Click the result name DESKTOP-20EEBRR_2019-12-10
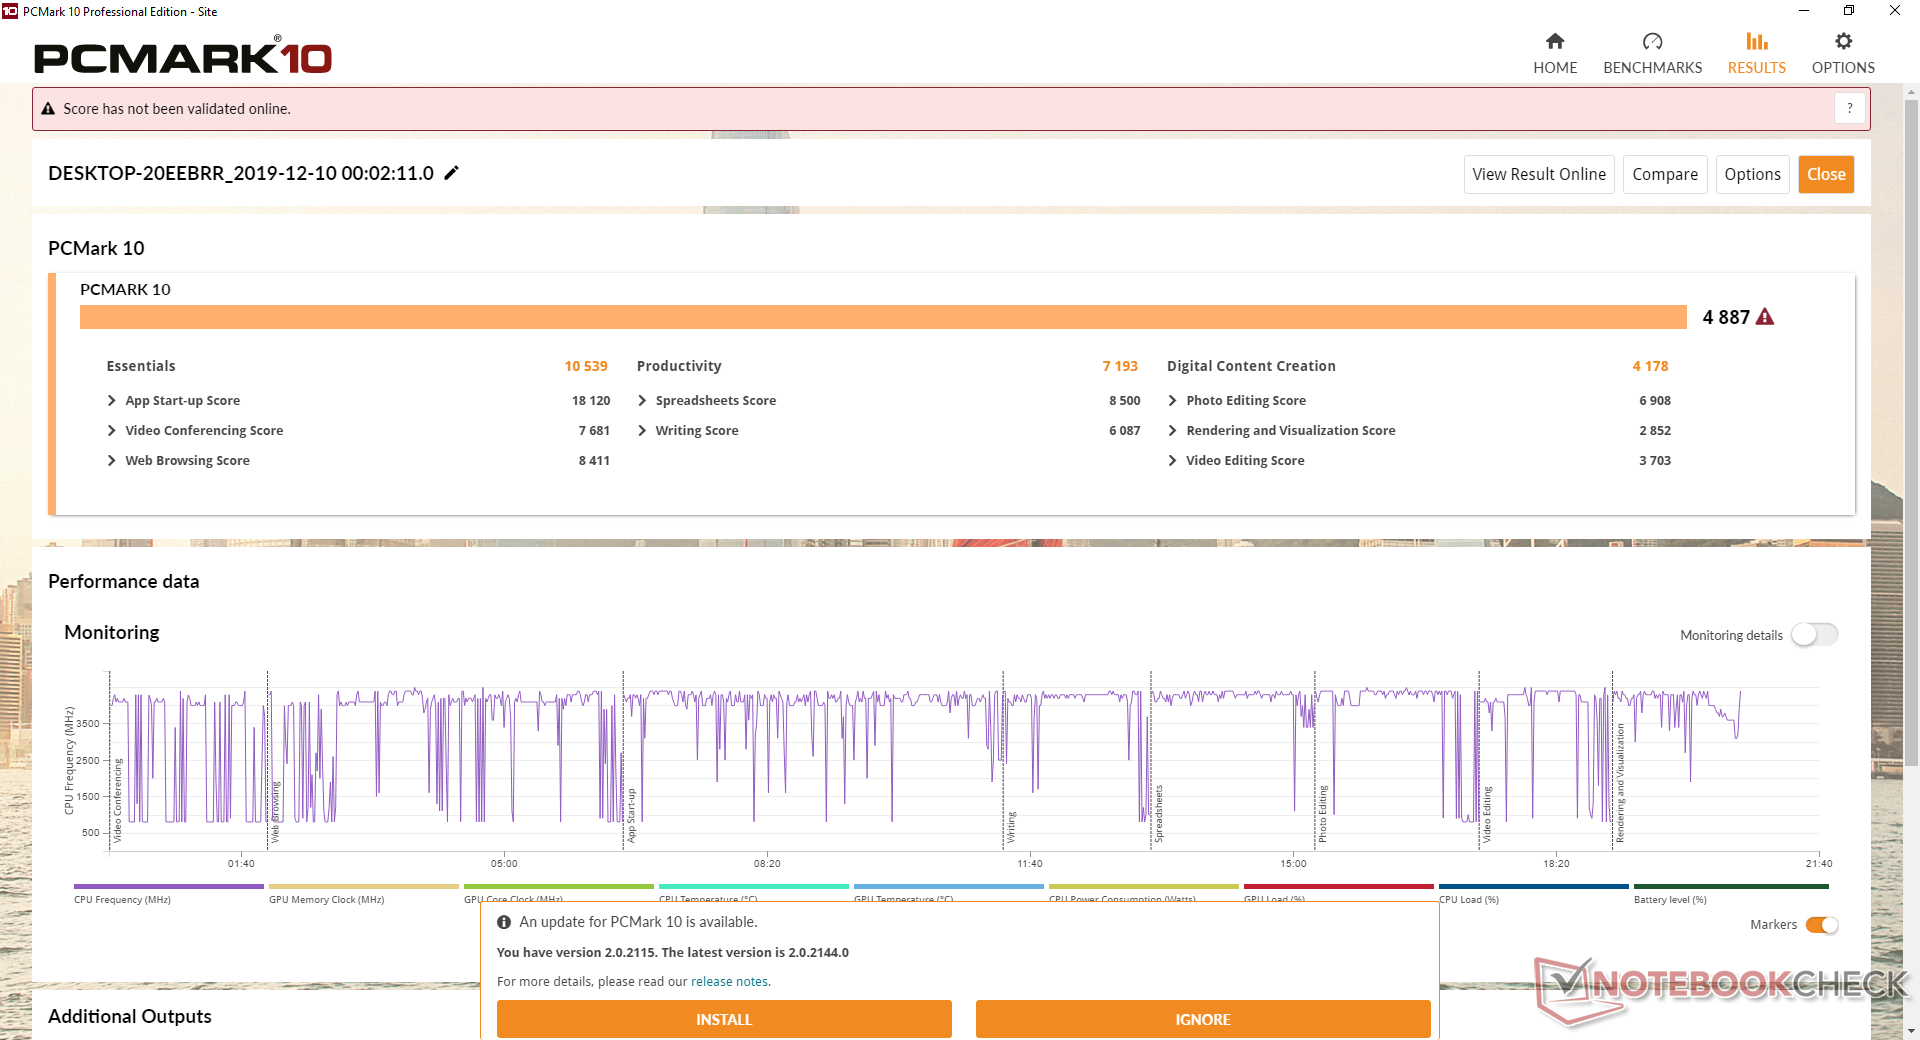Viewport: 1920px width, 1040px height. [241, 173]
